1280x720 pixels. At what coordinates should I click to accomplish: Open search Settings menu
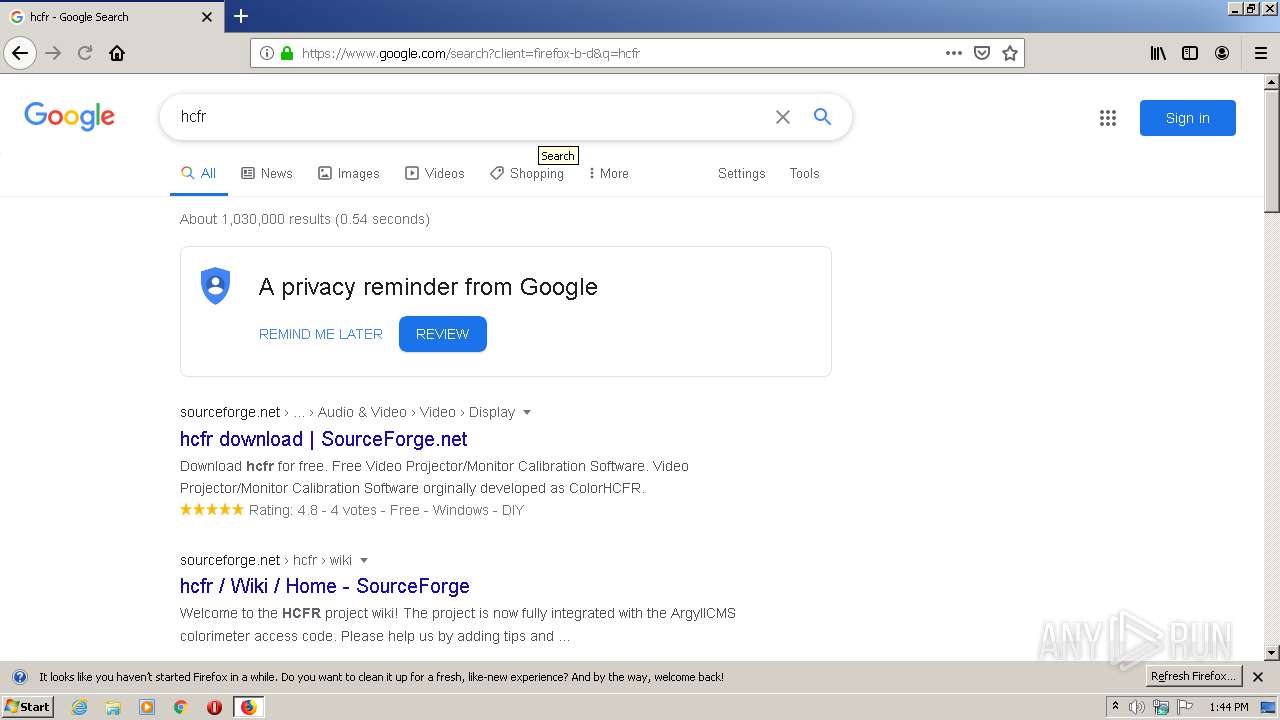tap(741, 173)
